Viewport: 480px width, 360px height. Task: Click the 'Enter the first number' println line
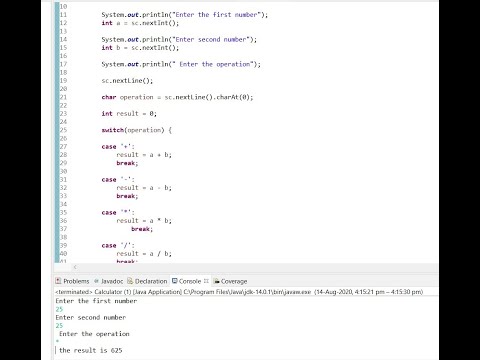(185, 15)
